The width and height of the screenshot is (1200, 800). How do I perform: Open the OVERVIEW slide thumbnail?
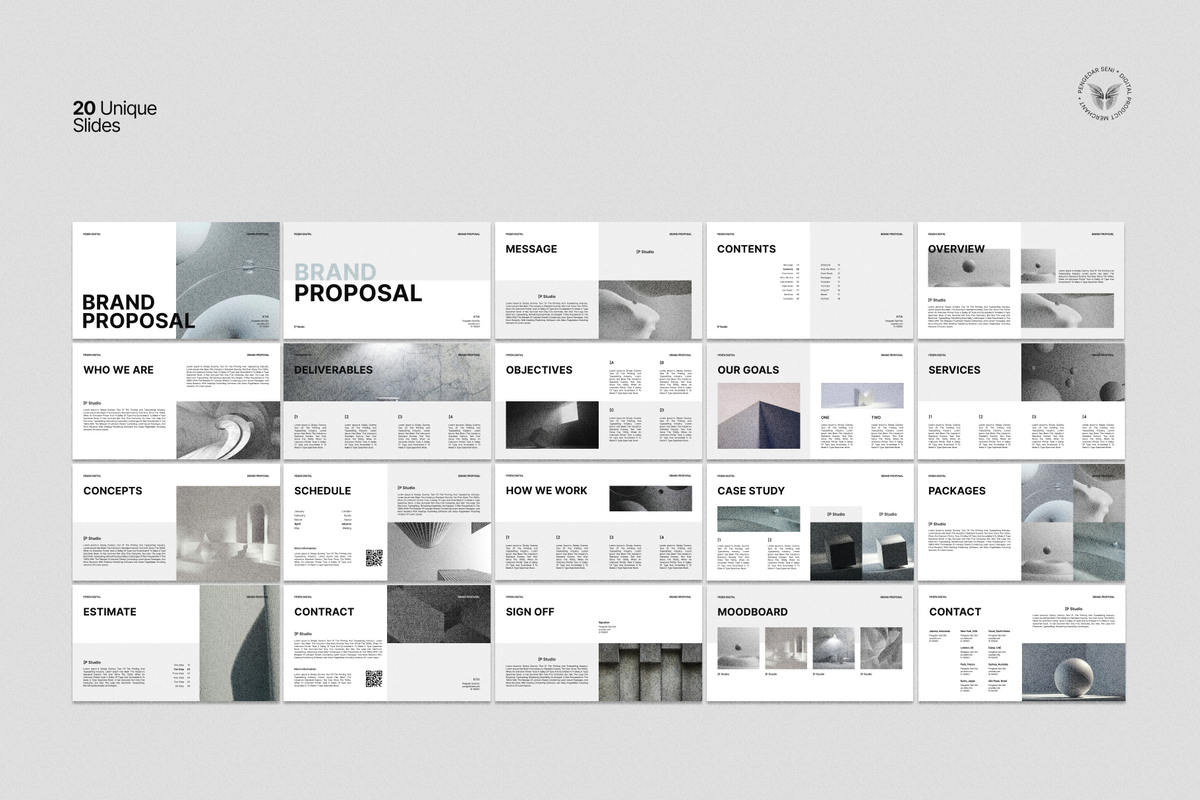coord(1022,281)
